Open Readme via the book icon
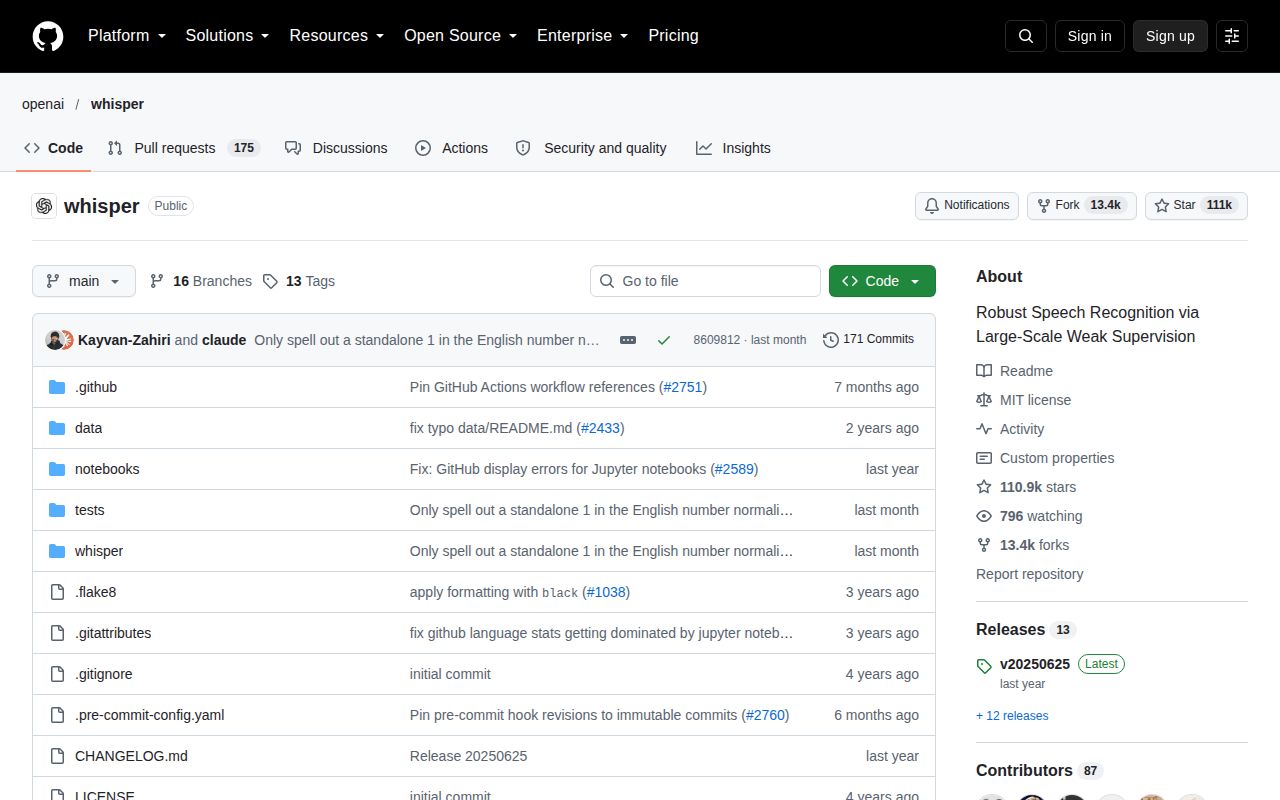The height and width of the screenshot is (800, 1280). coord(984,371)
